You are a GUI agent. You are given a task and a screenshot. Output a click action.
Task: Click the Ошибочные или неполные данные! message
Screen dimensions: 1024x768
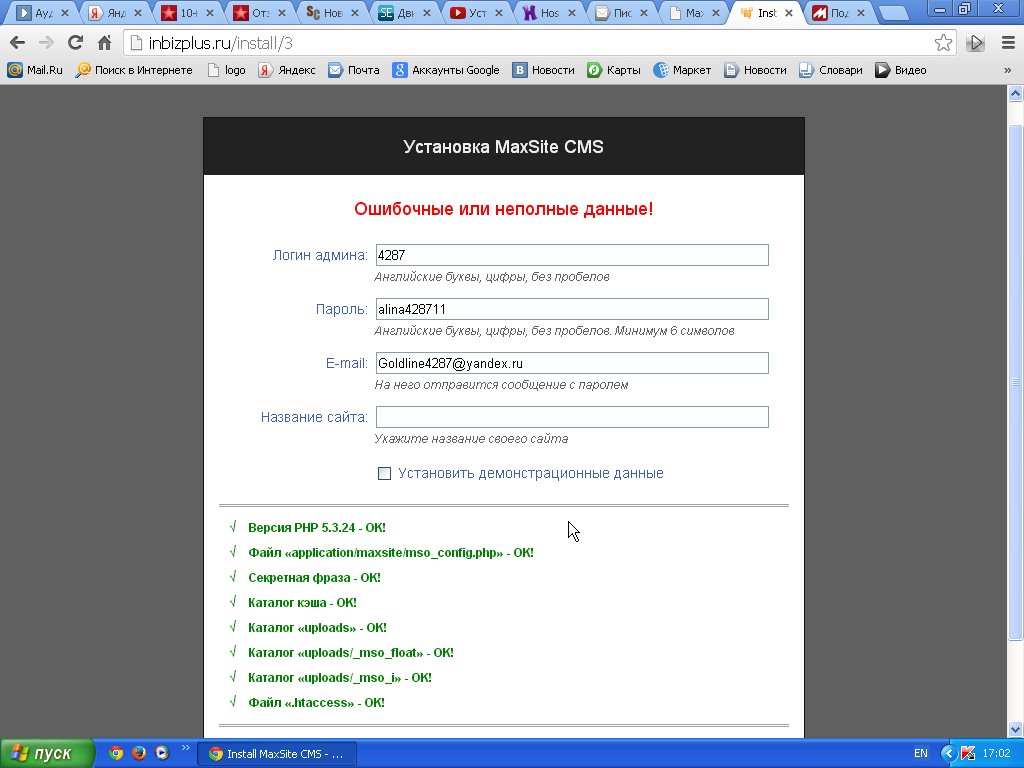click(504, 209)
